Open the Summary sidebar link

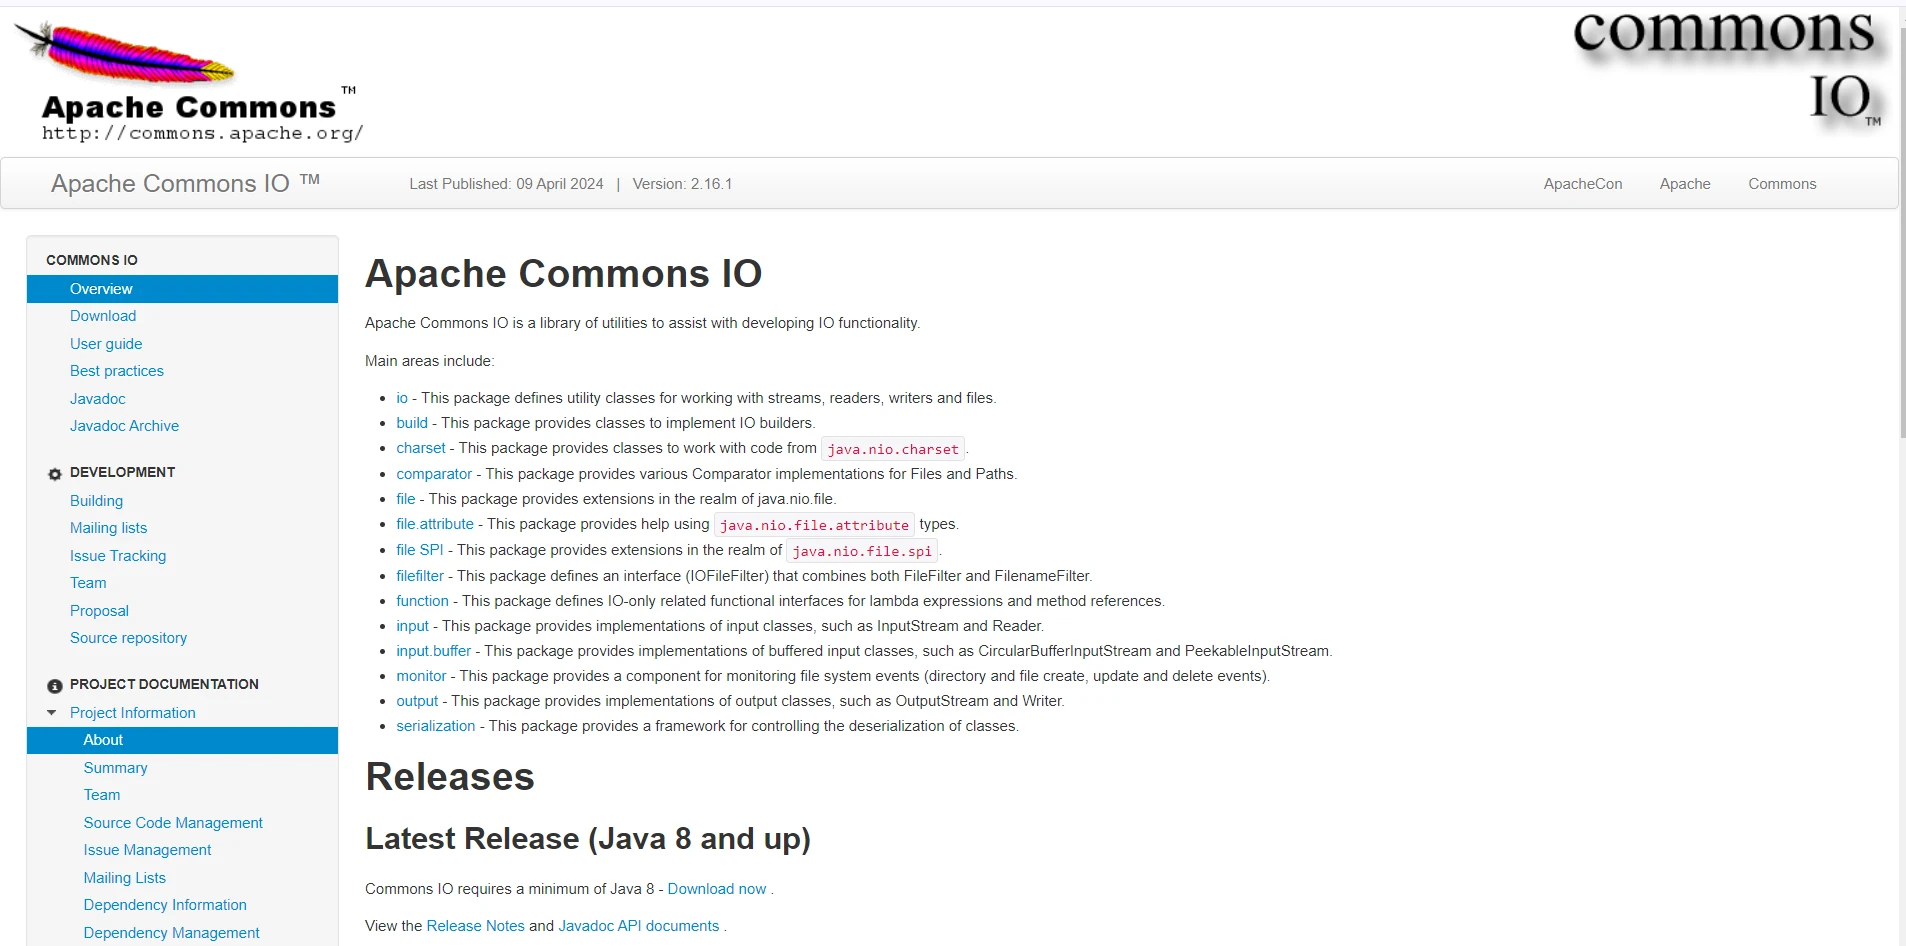[x=116, y=768]
